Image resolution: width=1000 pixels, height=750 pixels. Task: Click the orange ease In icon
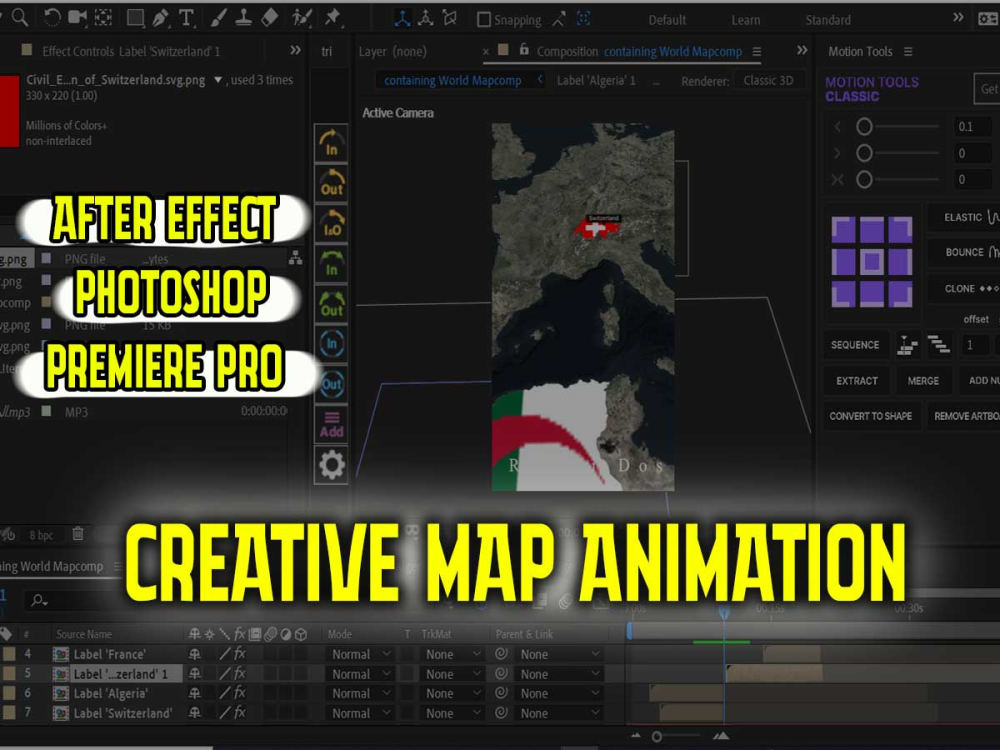(331, 143)
